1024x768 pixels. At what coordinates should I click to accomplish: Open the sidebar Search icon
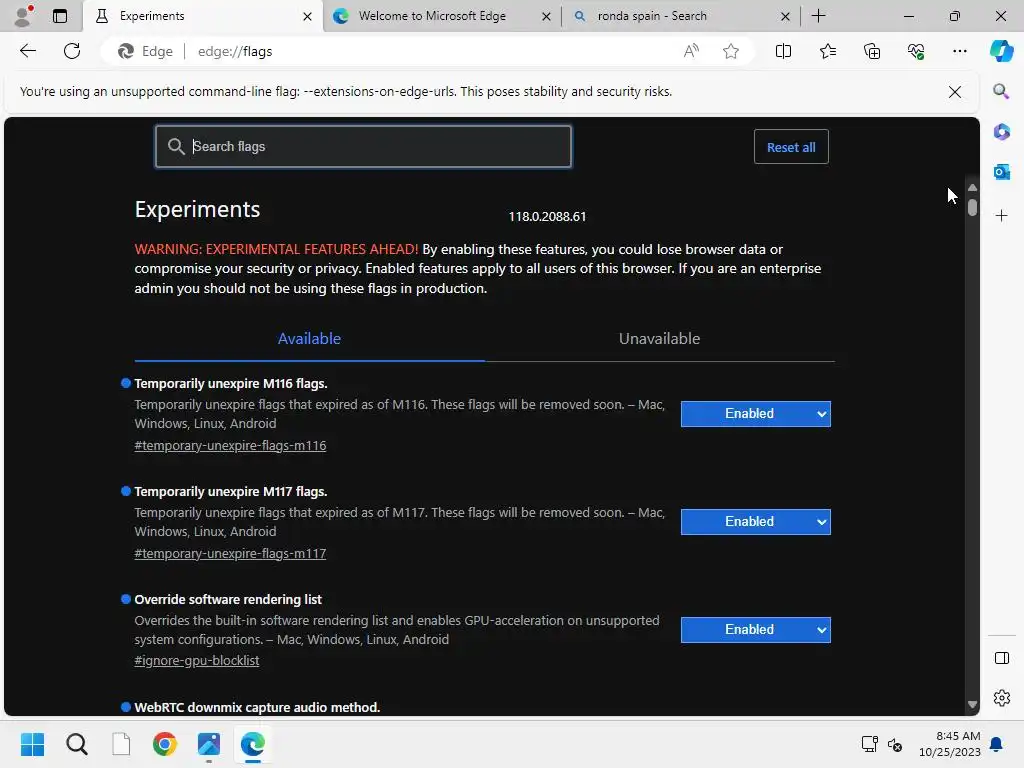click(1002, 91)
